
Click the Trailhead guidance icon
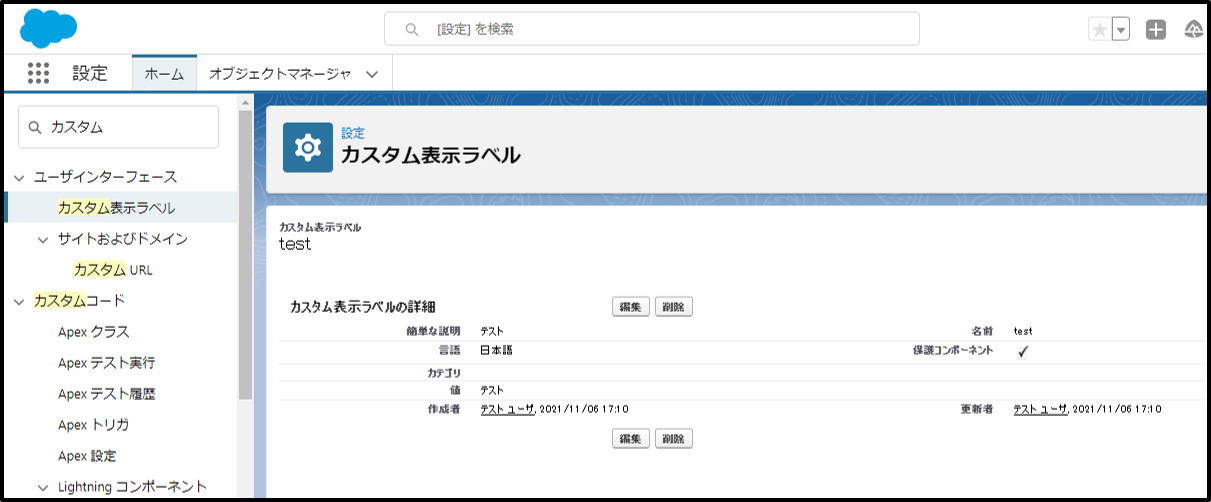[1193, 30]
